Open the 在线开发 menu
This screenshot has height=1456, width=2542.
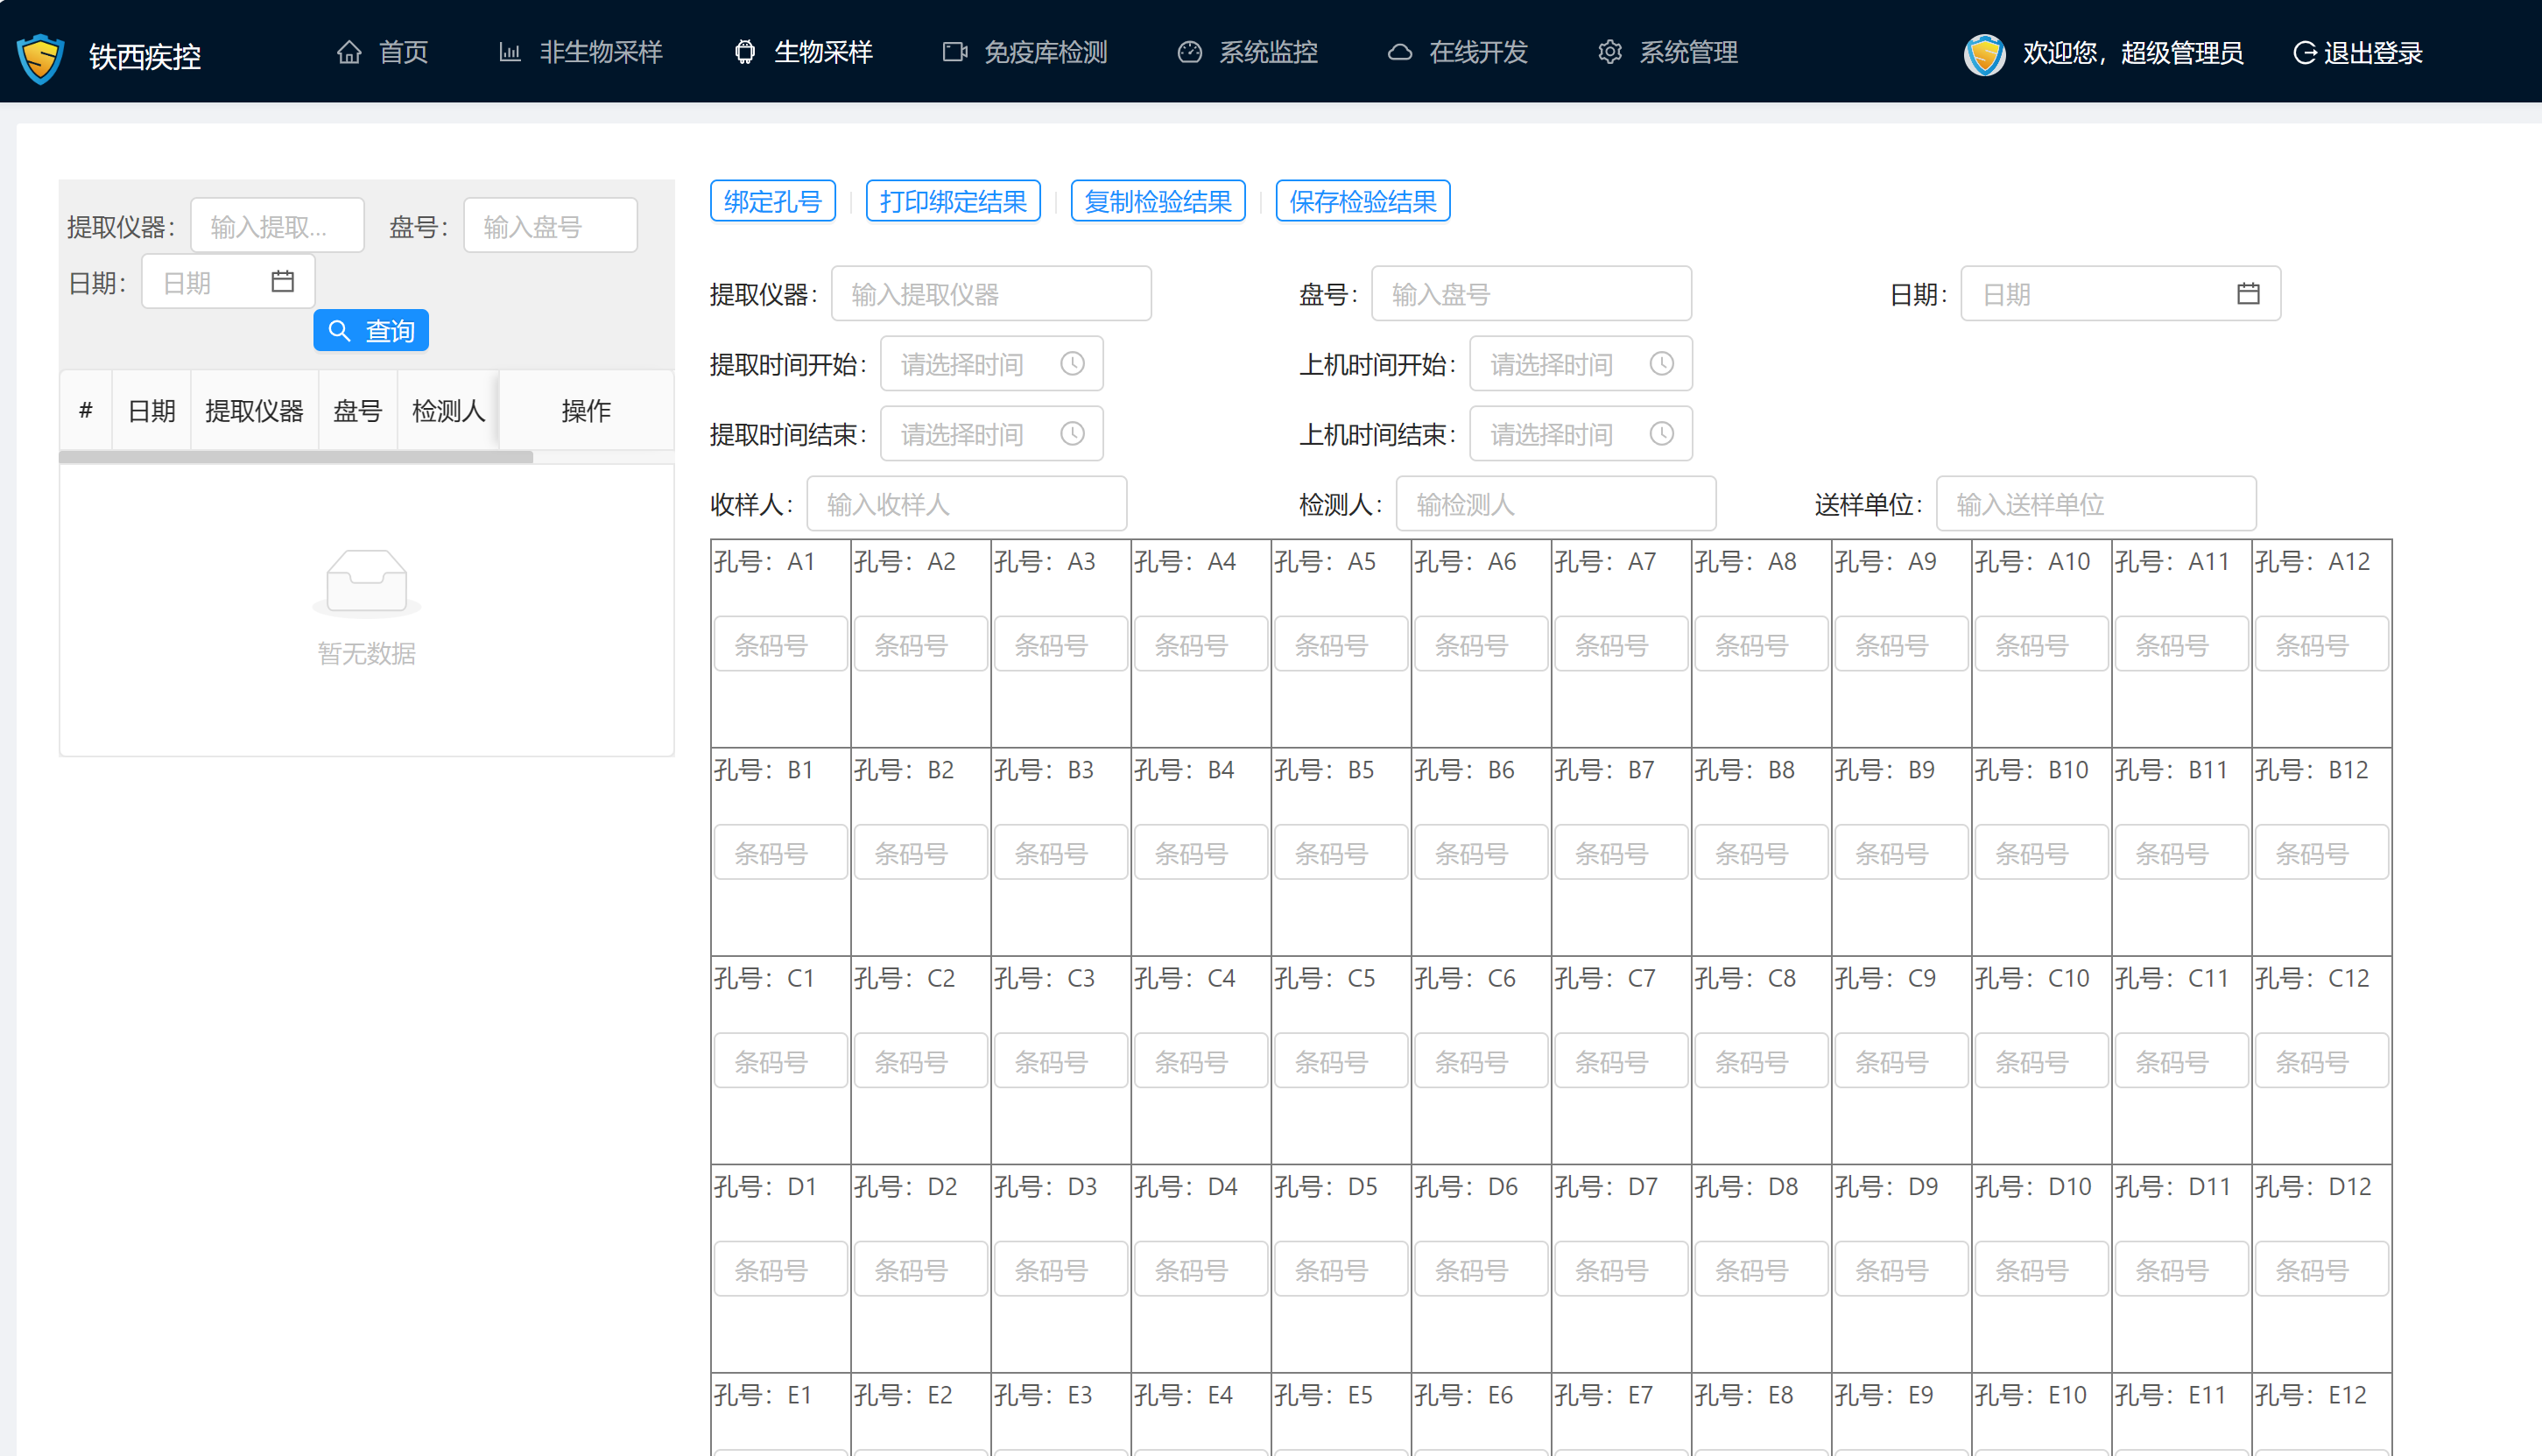tap(1458, 52)
